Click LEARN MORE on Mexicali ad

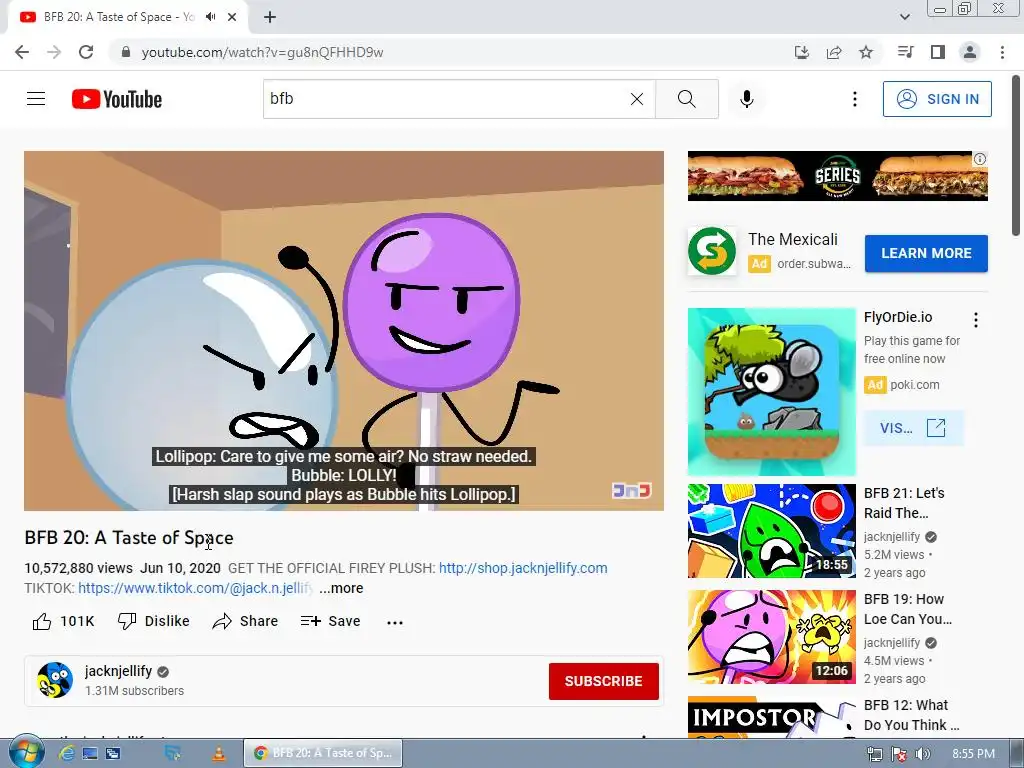pos(926,253)
